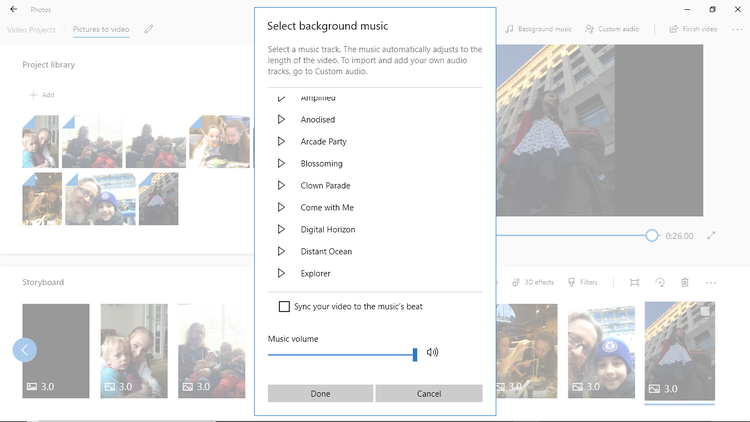This screenshot has height=422, width=750.
Task: Toggle checkbox on the last storyboard clip
Action: point(705,311)
